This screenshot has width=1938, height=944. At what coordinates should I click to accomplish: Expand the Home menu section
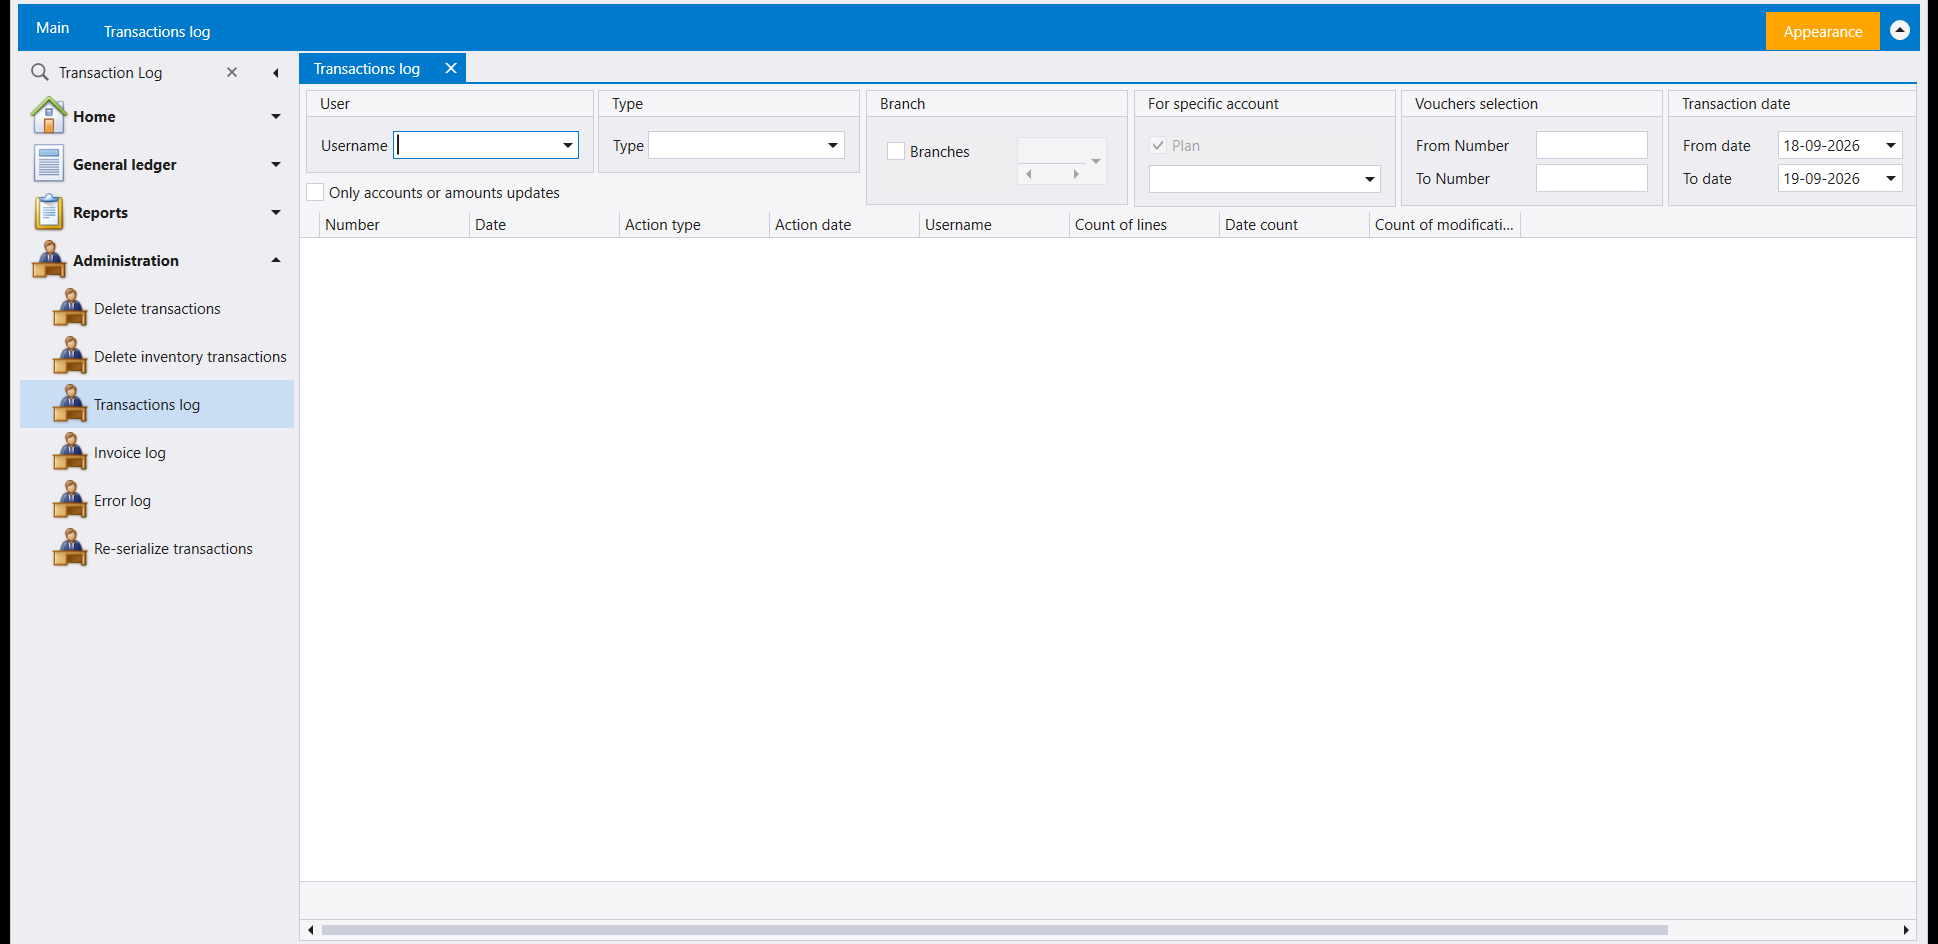276,116
